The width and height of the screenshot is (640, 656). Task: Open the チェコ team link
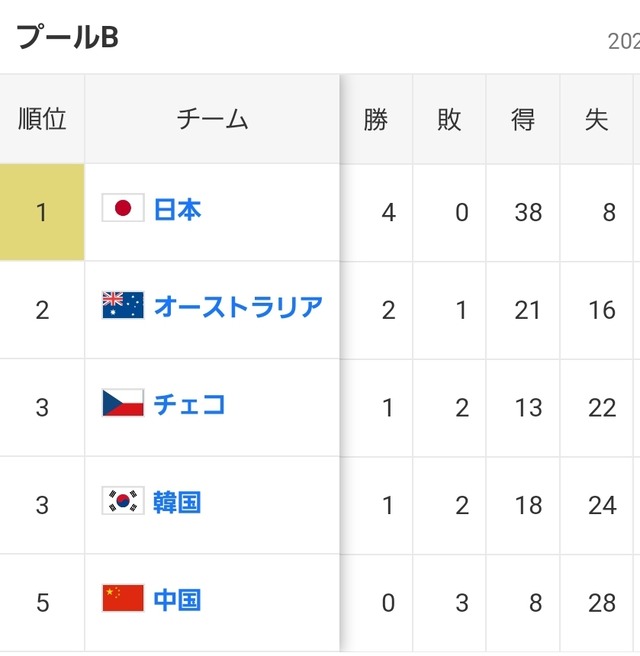click(189, 405)
